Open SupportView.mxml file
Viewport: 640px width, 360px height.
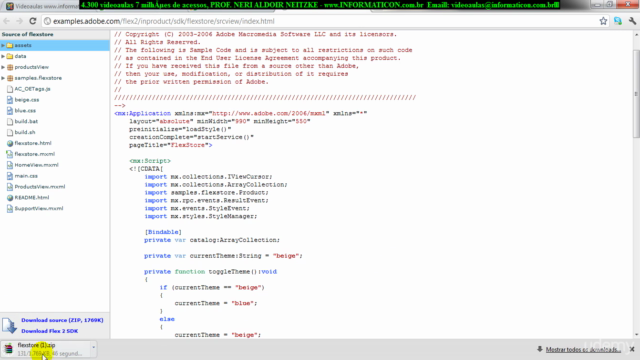[x=39, y=209]
